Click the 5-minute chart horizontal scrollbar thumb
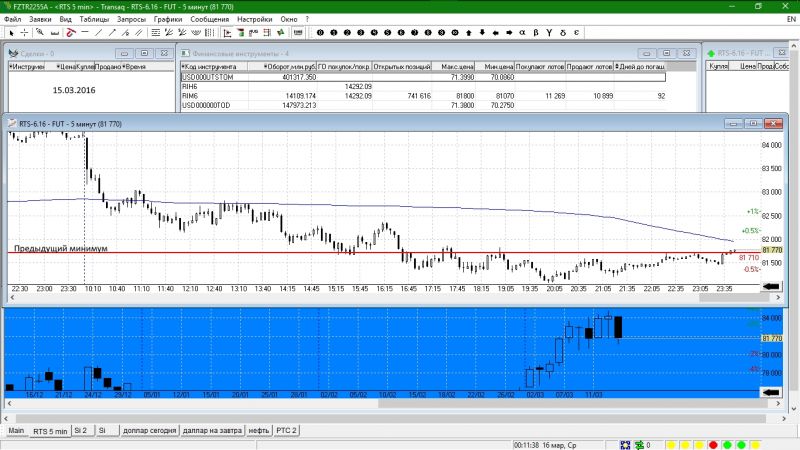The image size is (800, 450). 735,297
